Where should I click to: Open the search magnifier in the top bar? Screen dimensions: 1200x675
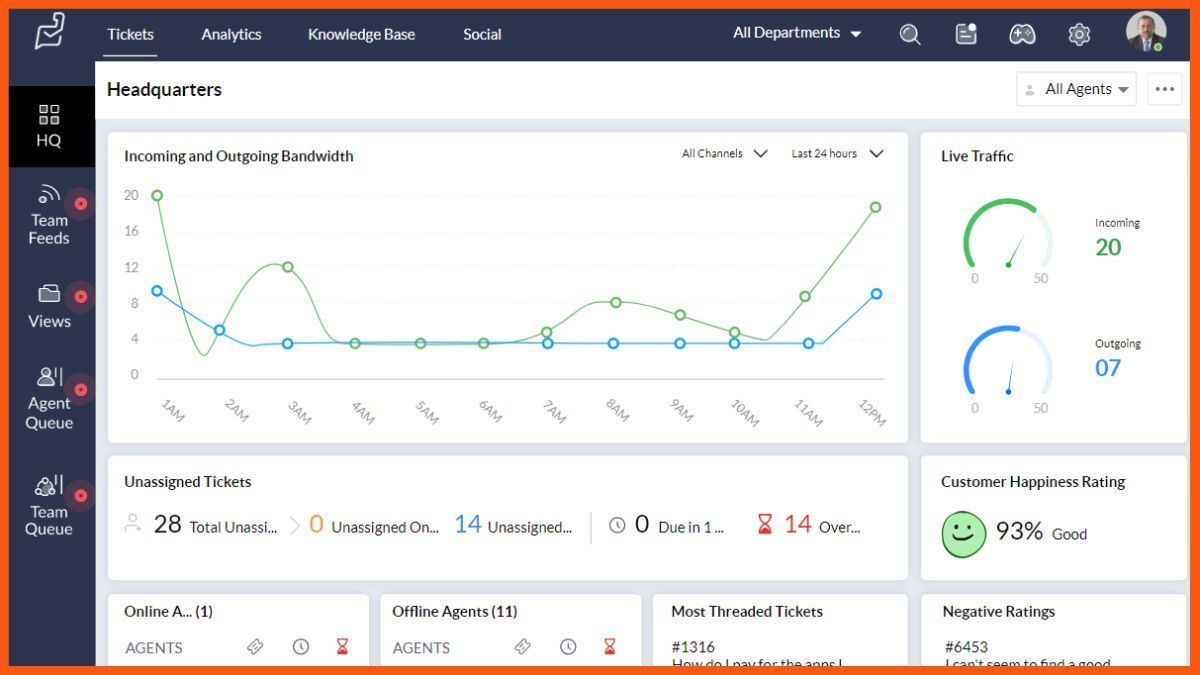click(x=909, y=33)
